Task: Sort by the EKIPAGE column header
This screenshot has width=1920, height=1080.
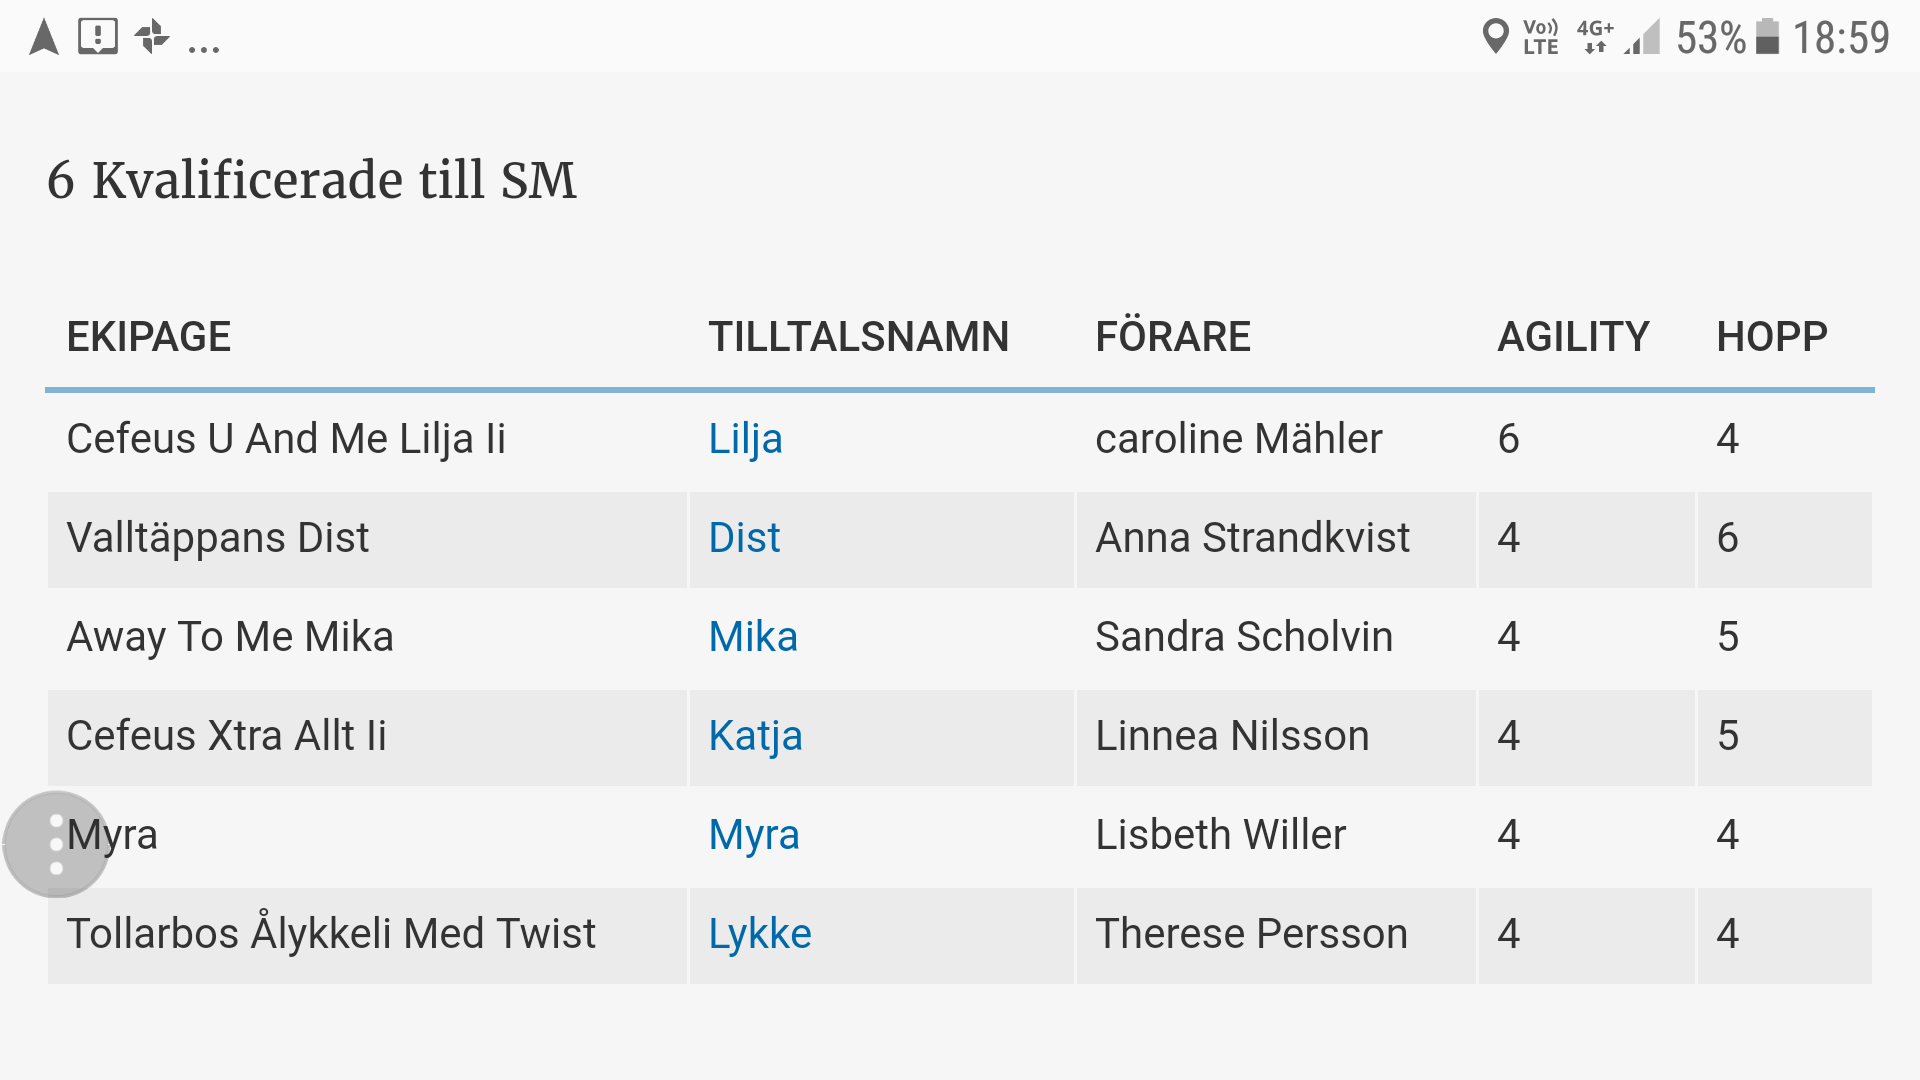Action: [149, 337]
